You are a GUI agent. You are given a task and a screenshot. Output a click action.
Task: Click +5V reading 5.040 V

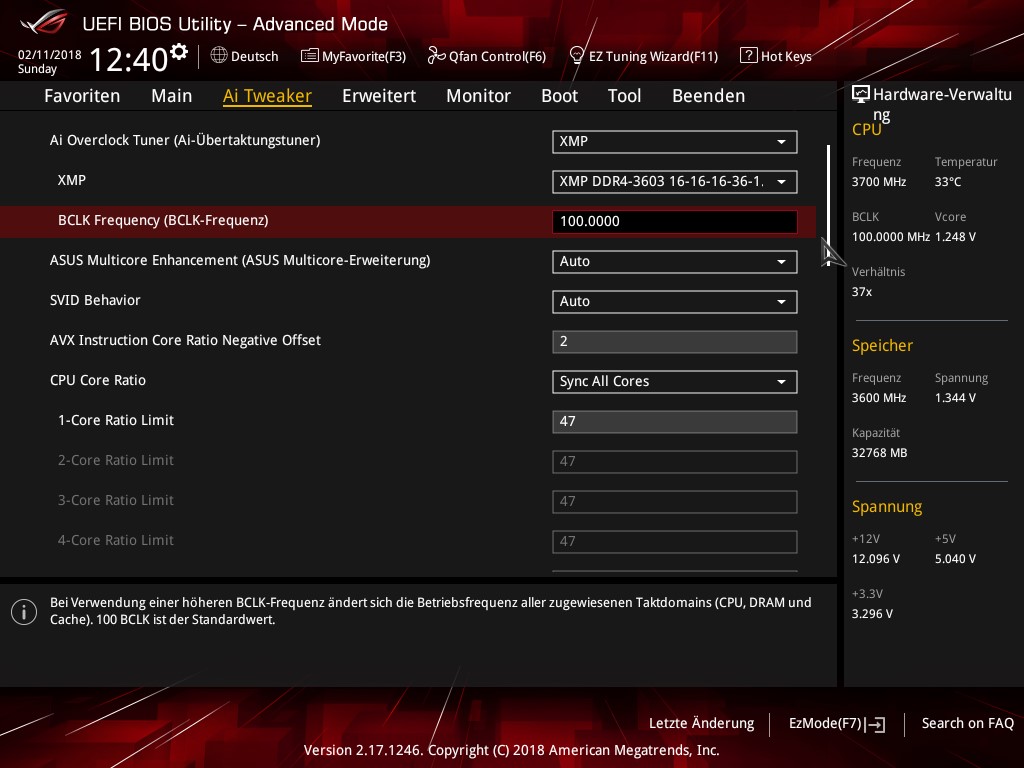click(x=955, y=559)
